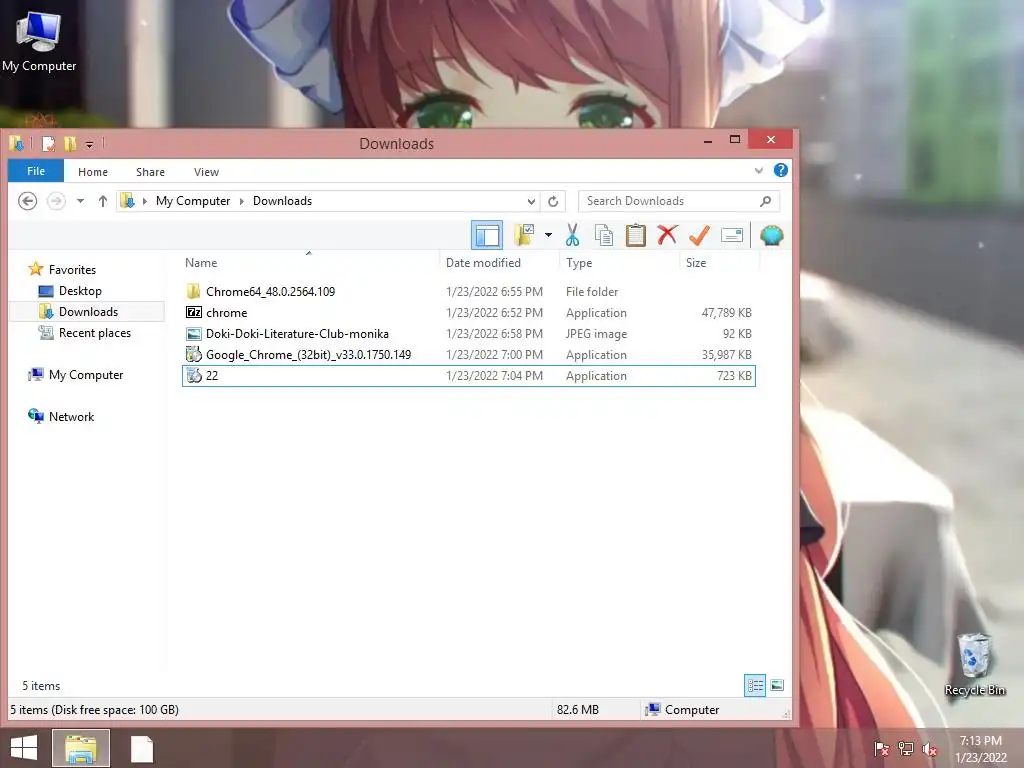Open the Customize Quick Access Toolbar dropdown

coord(89,144)
